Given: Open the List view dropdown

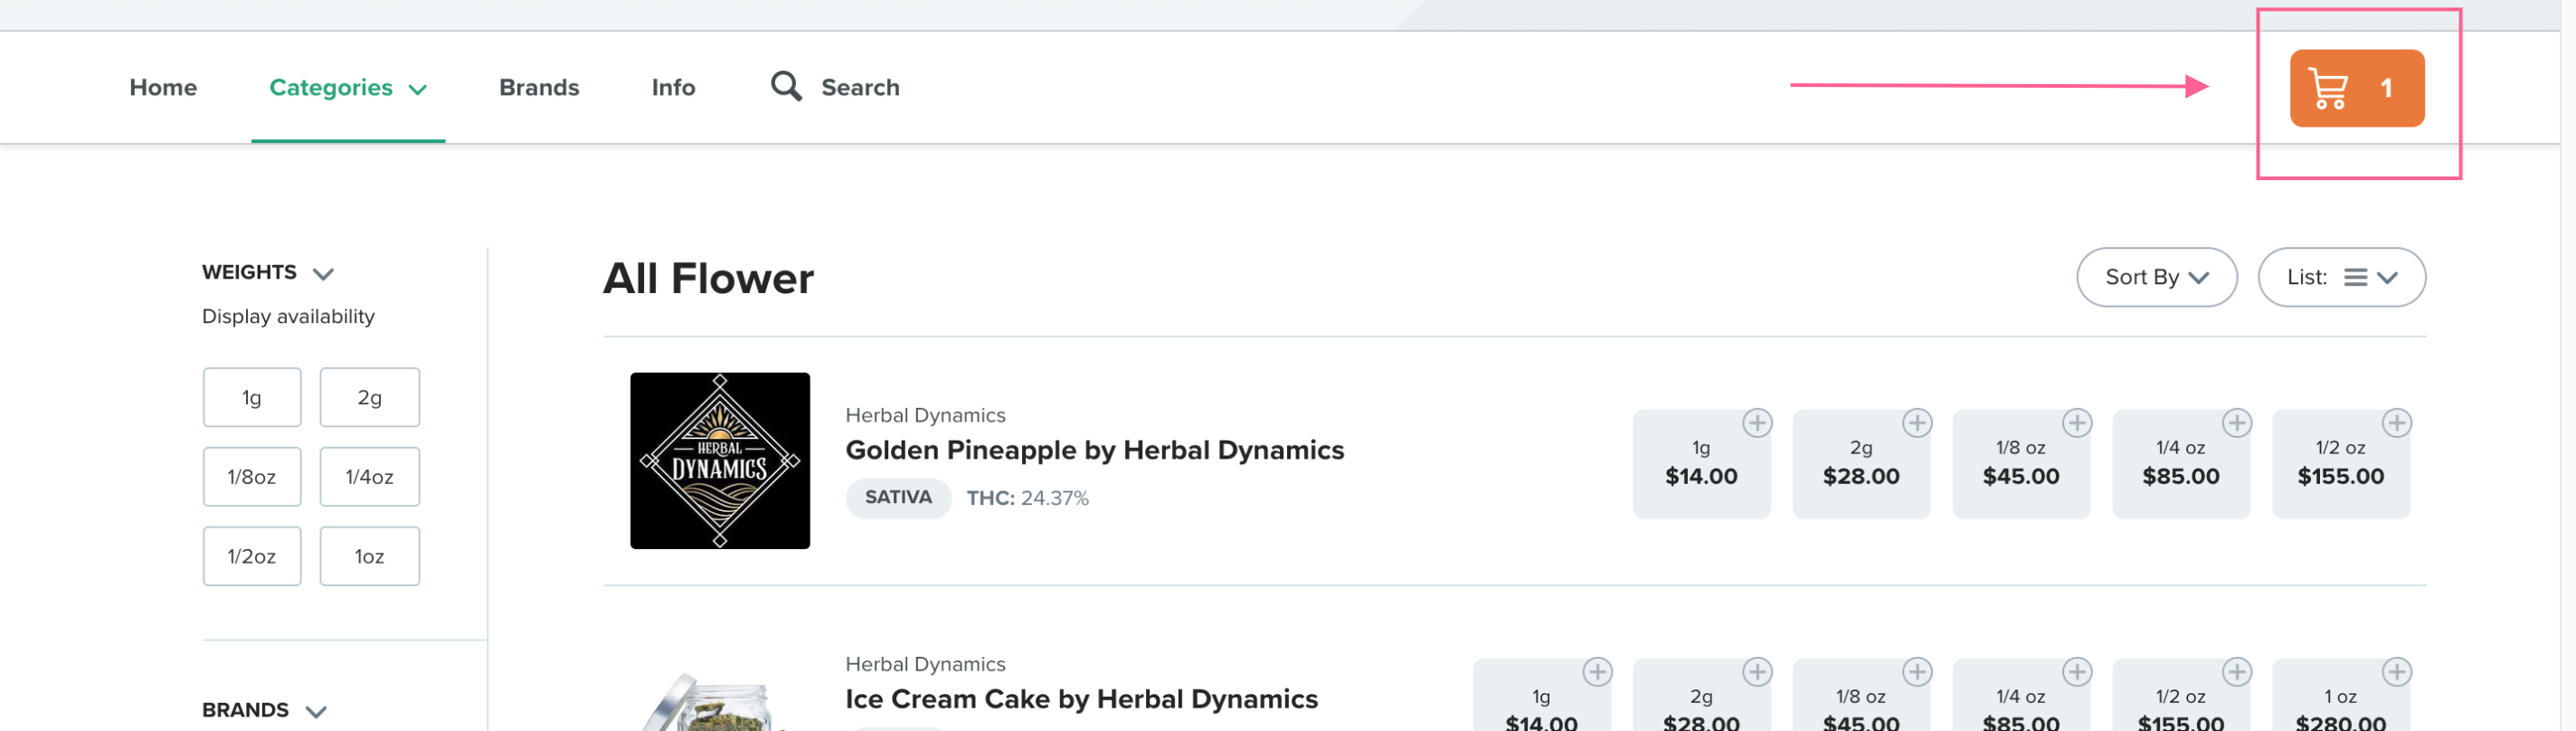Looking at the screenshot, I should tap(2340, 277).
